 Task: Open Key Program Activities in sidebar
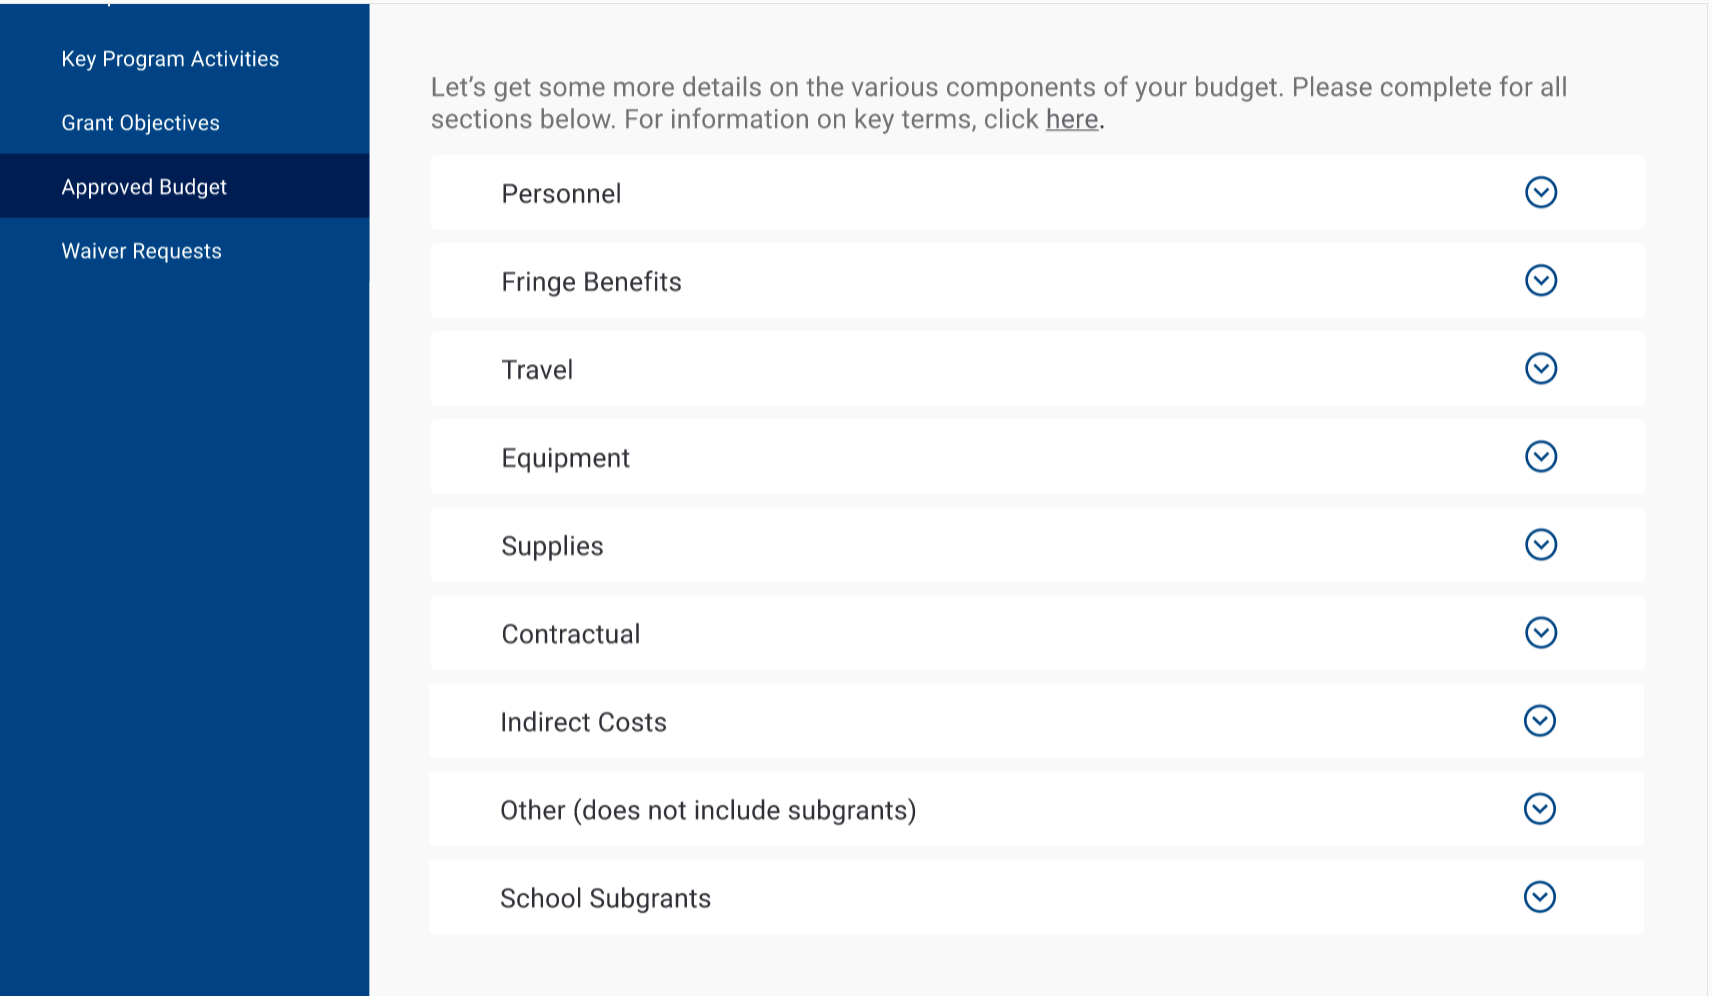(x=170, y=59)
